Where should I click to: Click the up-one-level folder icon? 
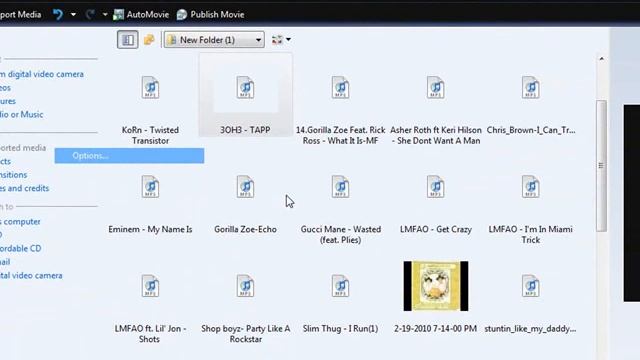coord(149,40)
